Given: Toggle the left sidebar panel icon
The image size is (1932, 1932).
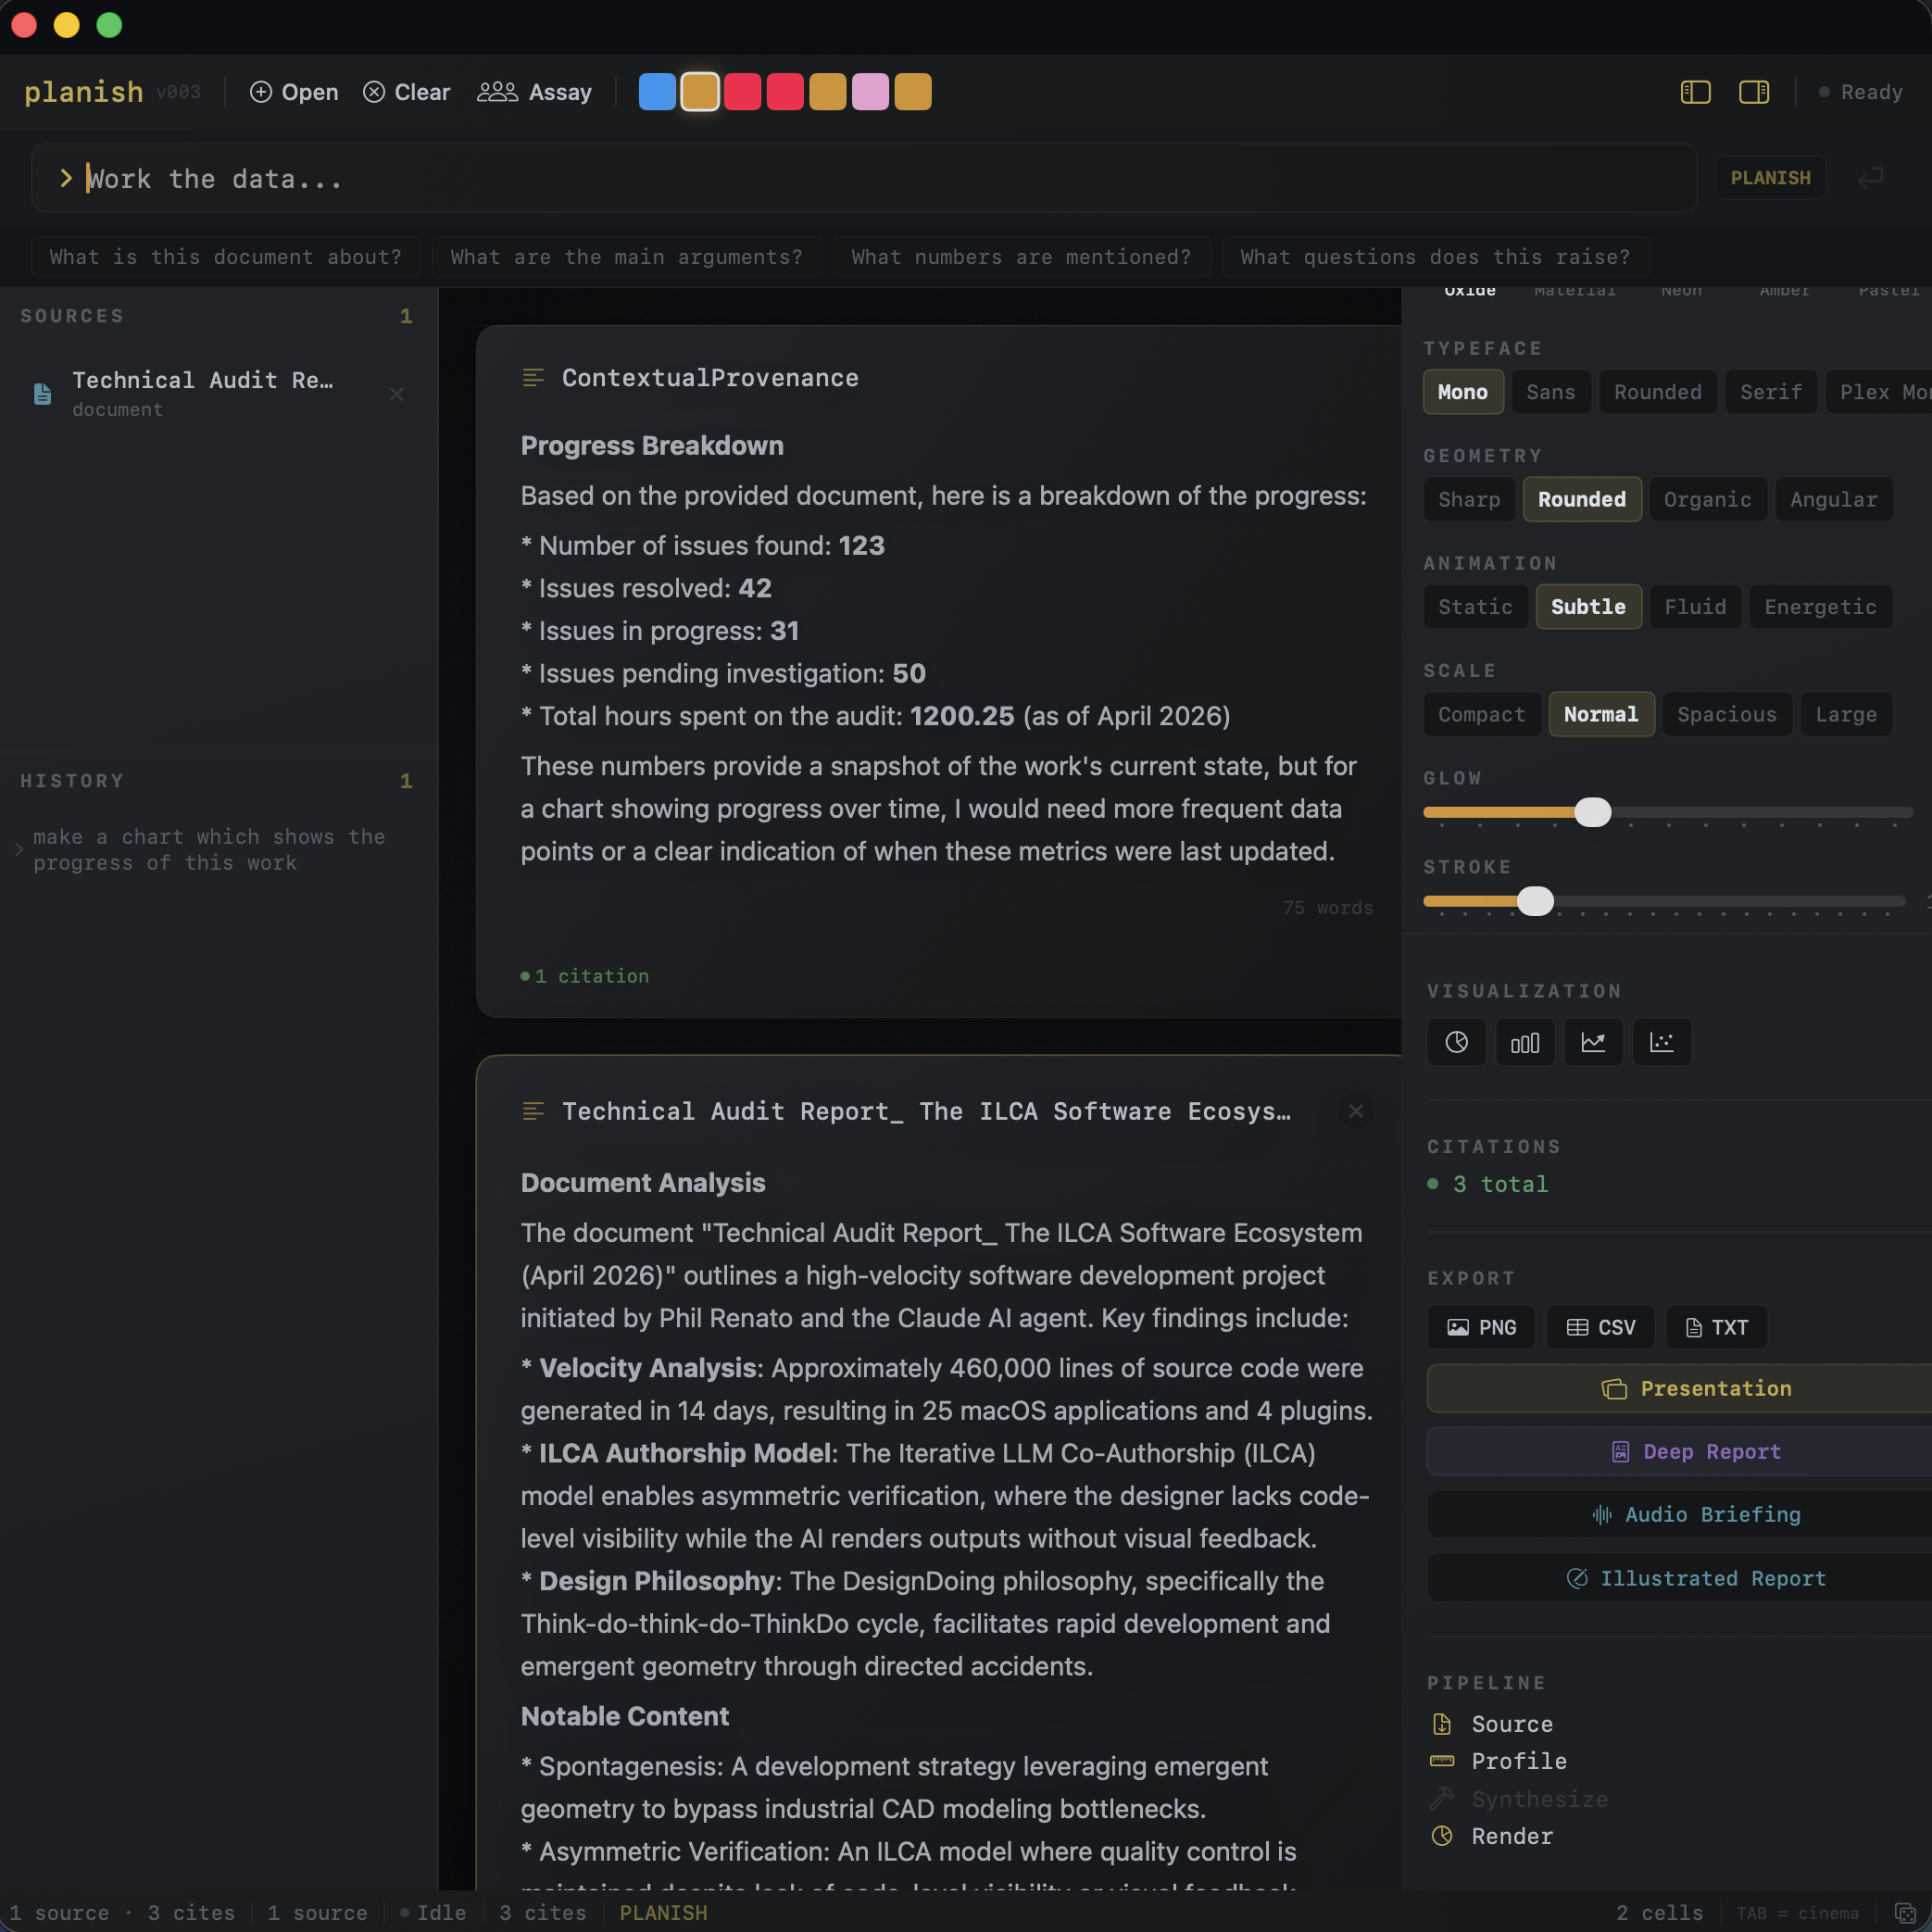Looking at the screenshot, I should point(1695,92).
